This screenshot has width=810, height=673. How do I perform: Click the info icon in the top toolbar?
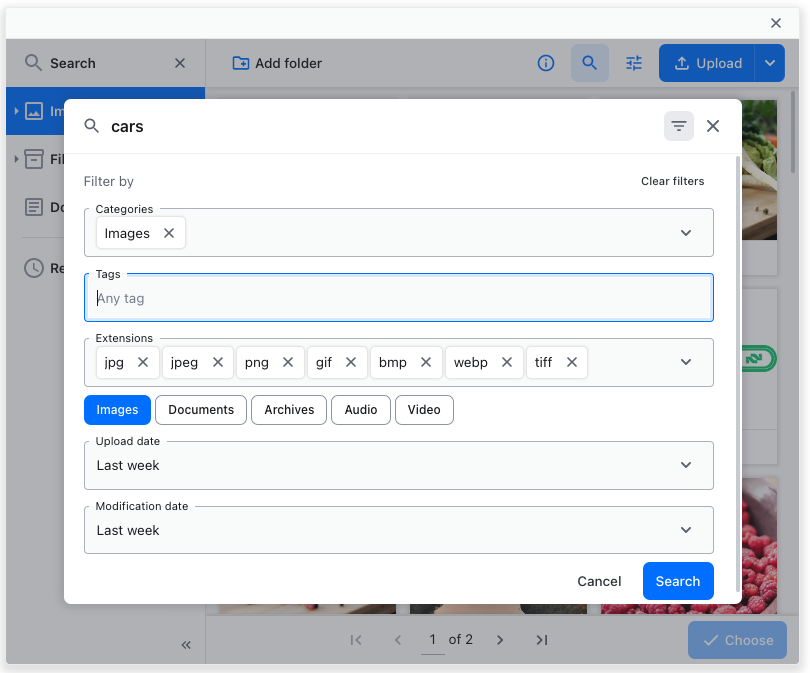coord(546,62)
